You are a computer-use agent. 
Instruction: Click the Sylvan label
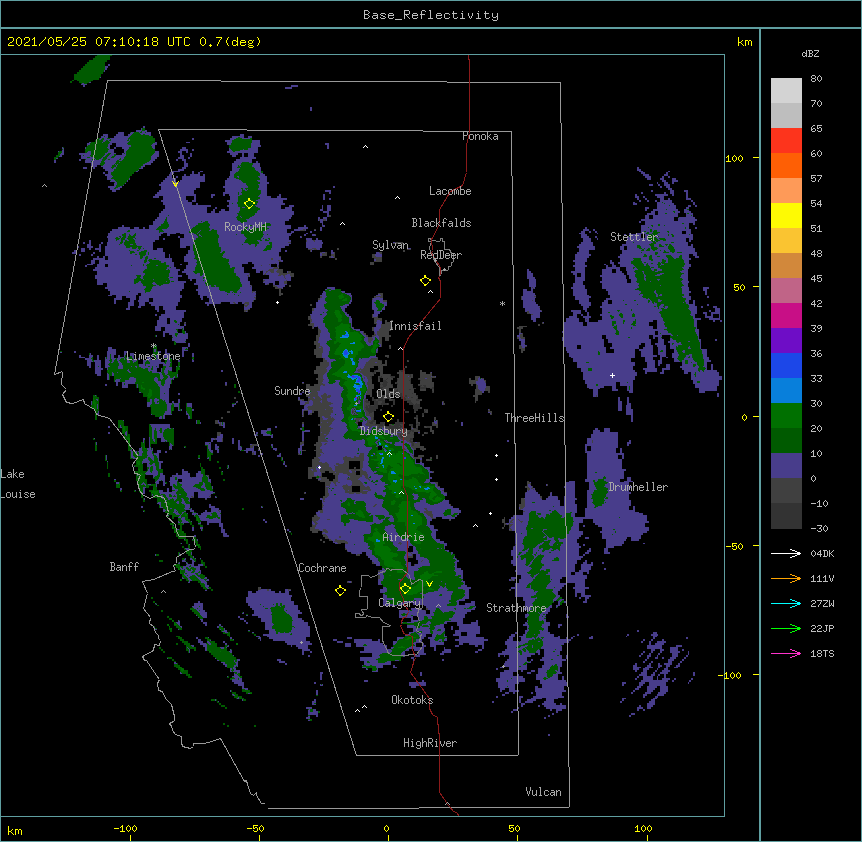click(x=390, y=245)
